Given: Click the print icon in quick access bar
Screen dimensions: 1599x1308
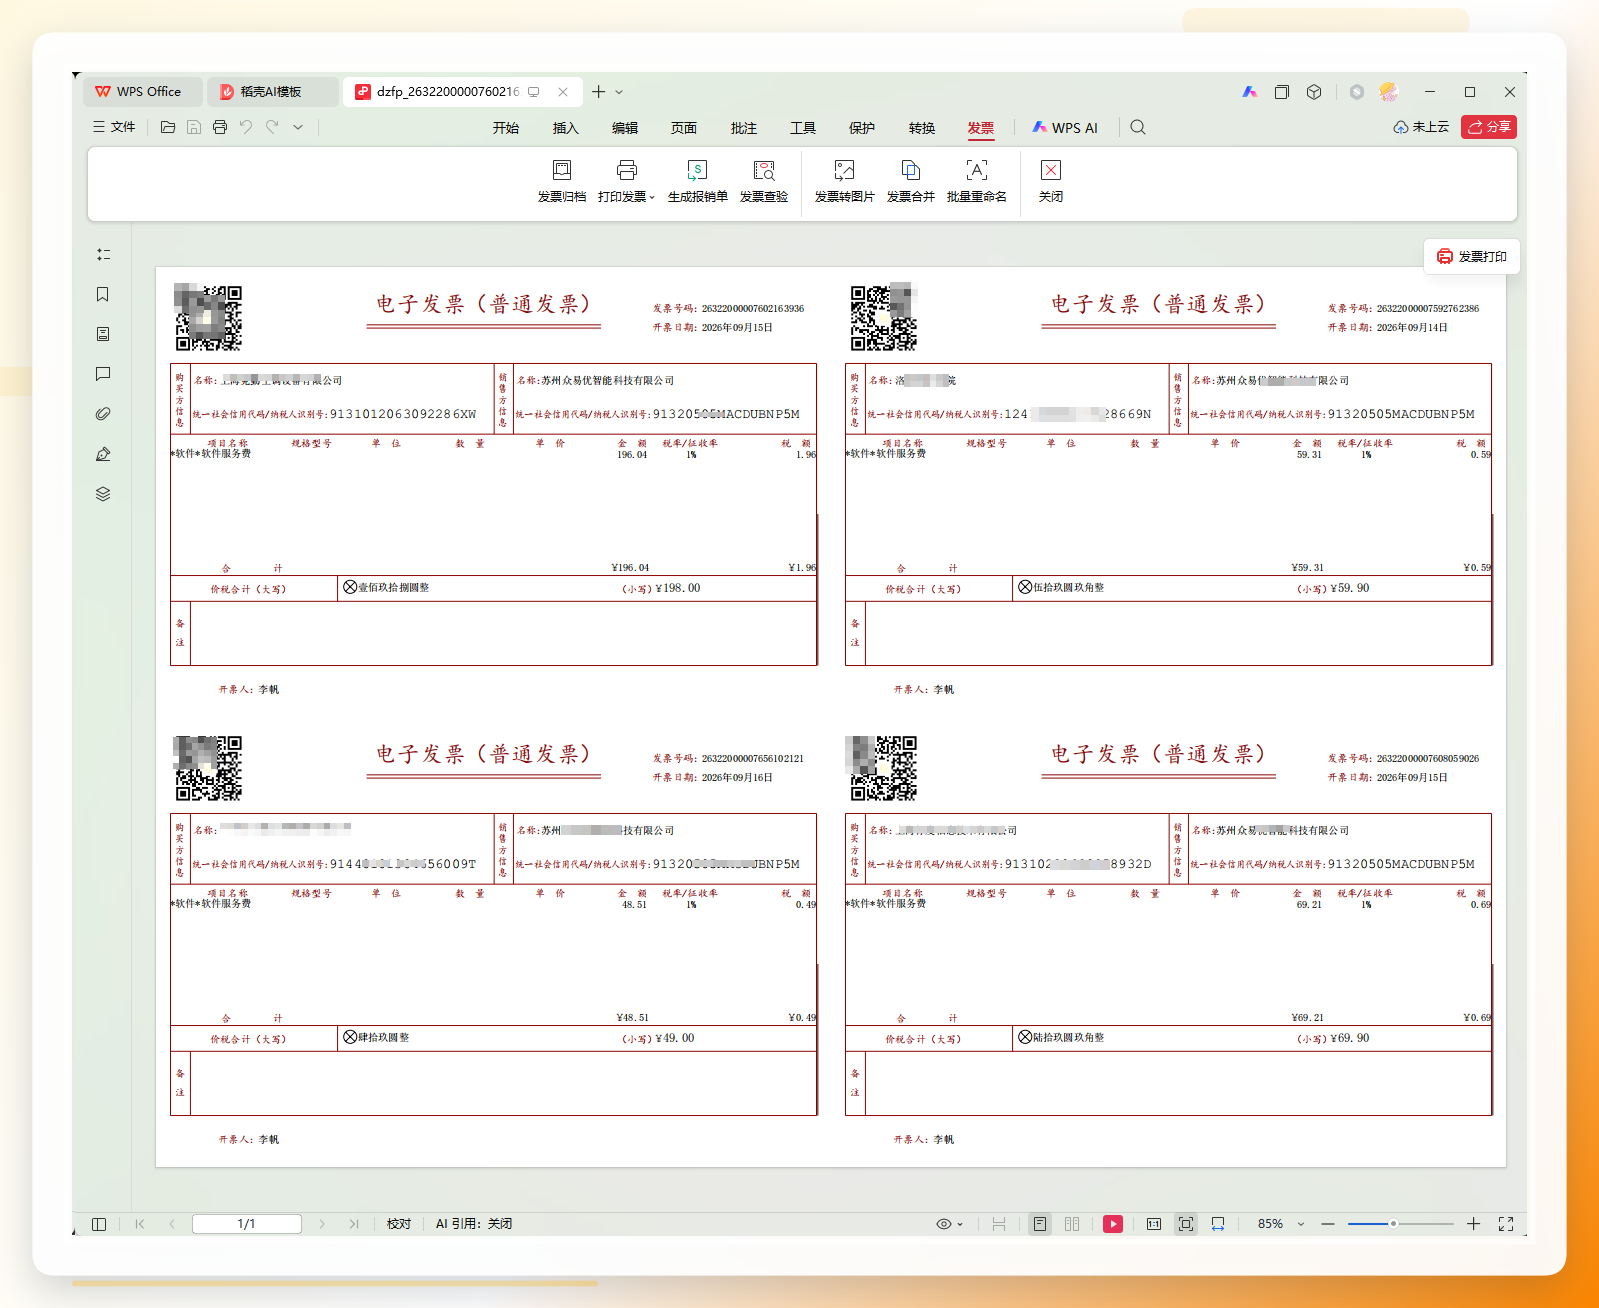Looking at the screenshot, I should pos(220,127).
